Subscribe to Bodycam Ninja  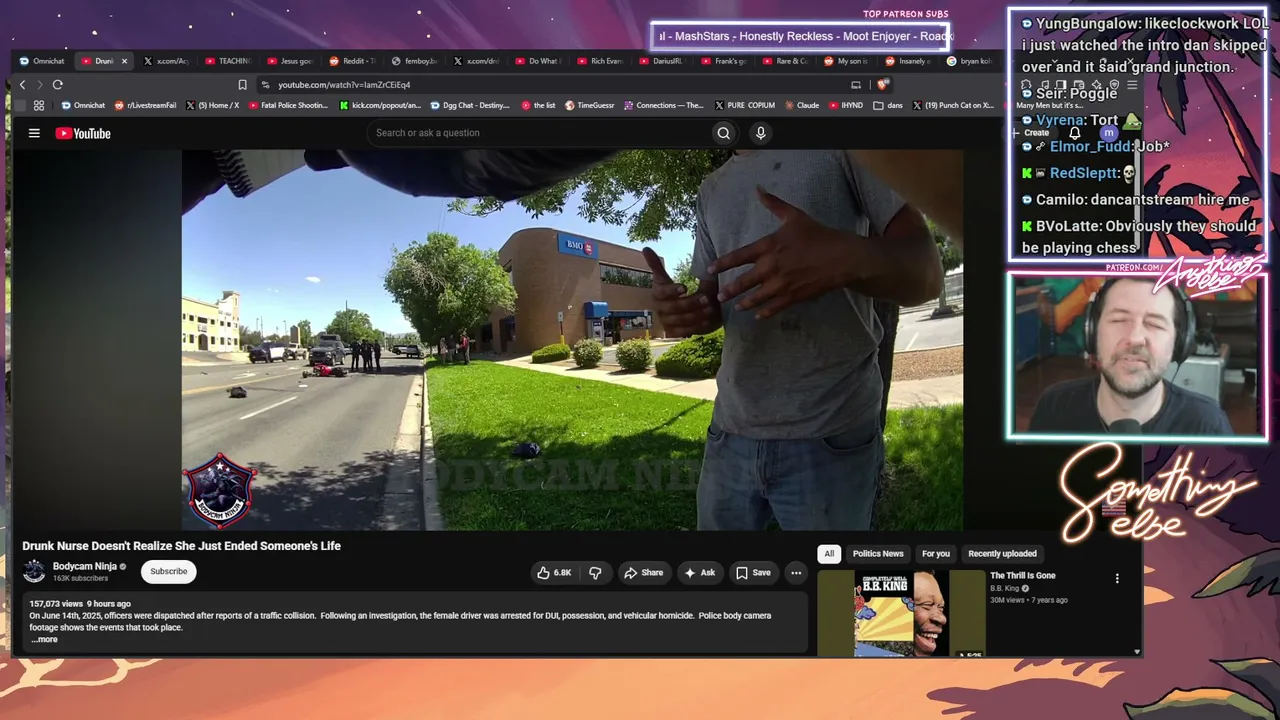[x=168, y=571]
